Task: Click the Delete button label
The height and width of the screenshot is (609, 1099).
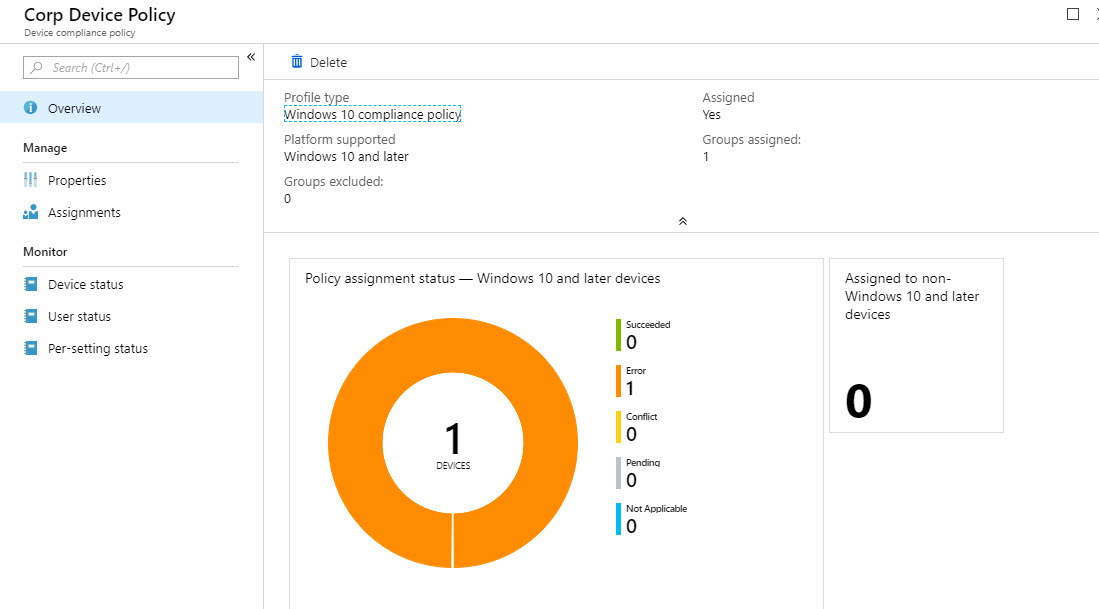Action: pyautogui.click(x=328, y=62)
